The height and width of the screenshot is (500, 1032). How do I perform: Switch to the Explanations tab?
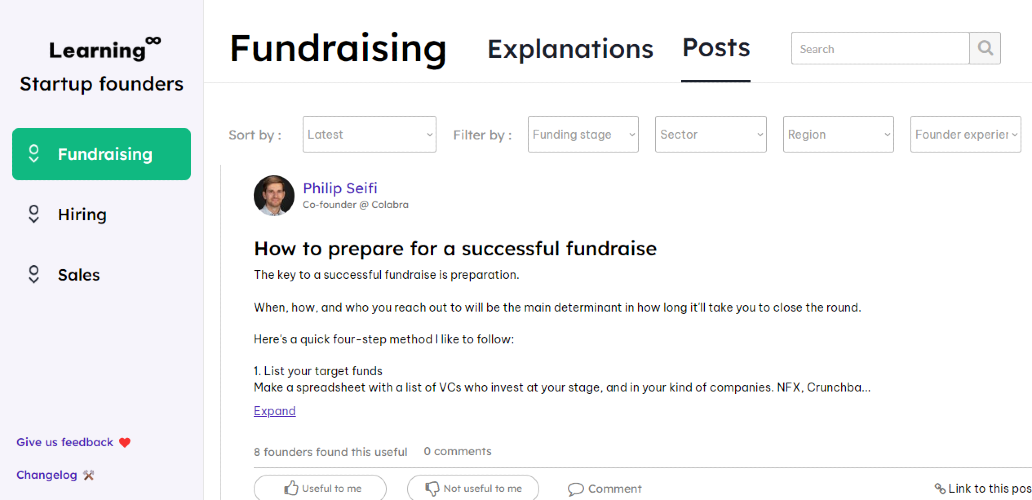coord(570,49)
